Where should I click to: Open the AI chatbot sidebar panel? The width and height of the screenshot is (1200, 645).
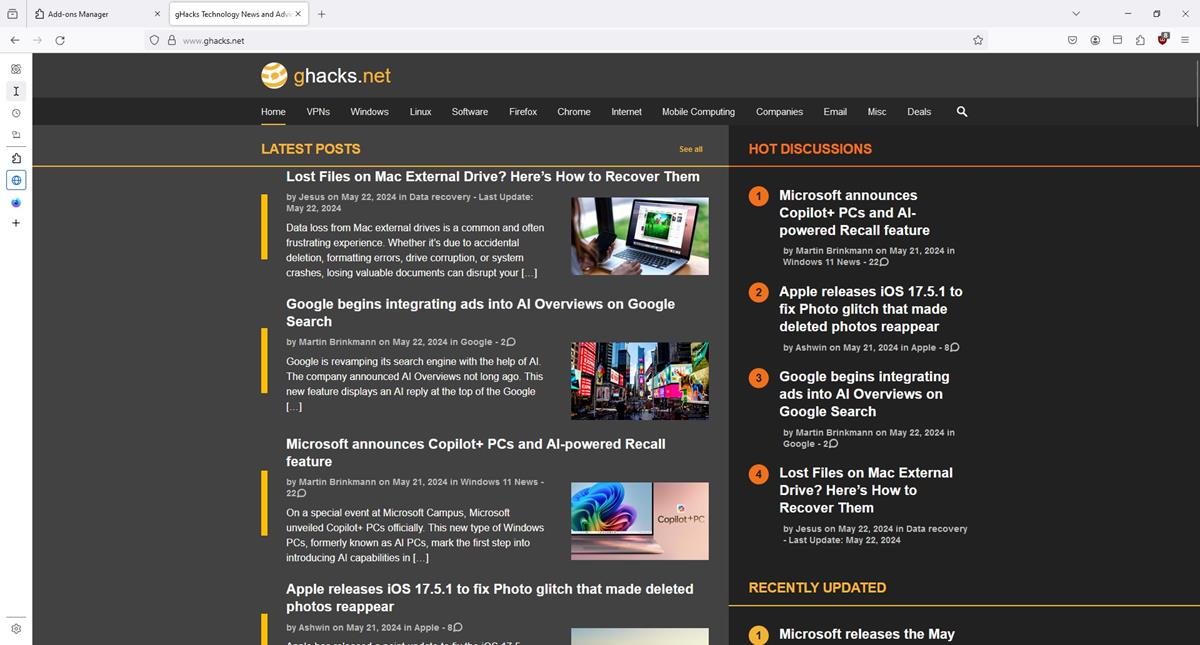pos(16,69)
